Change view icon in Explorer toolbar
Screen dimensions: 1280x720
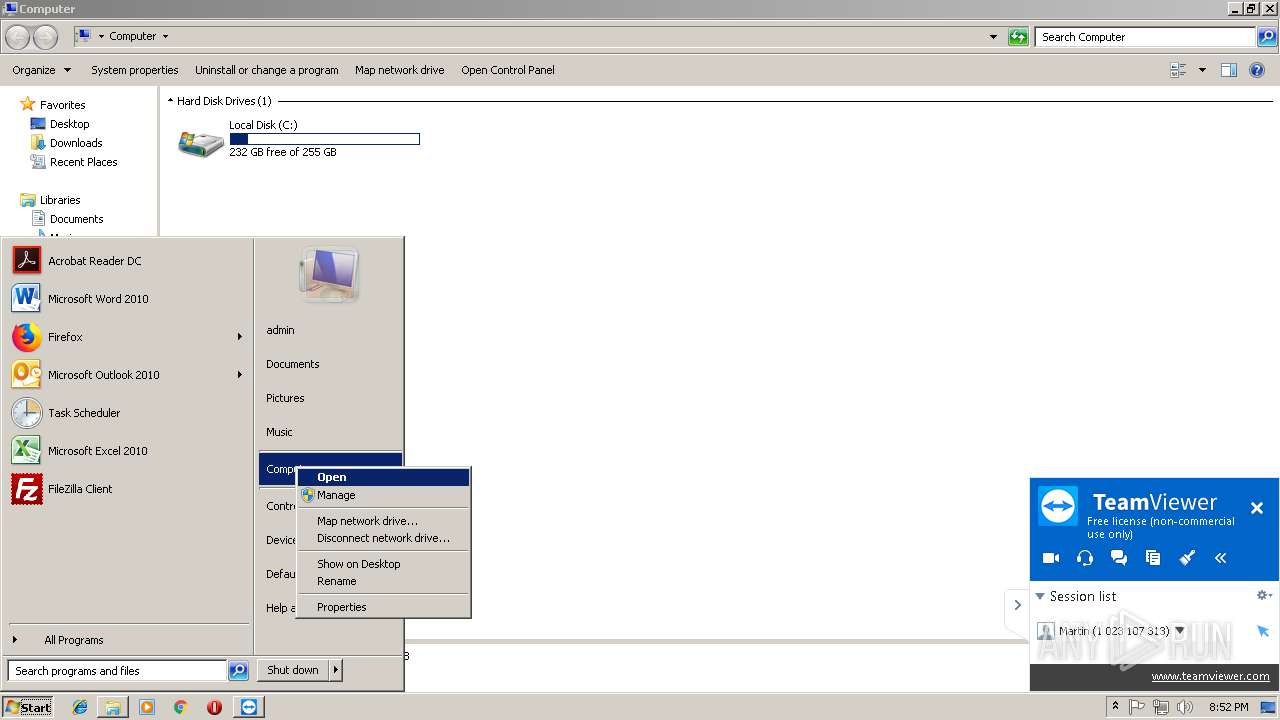1178,70
